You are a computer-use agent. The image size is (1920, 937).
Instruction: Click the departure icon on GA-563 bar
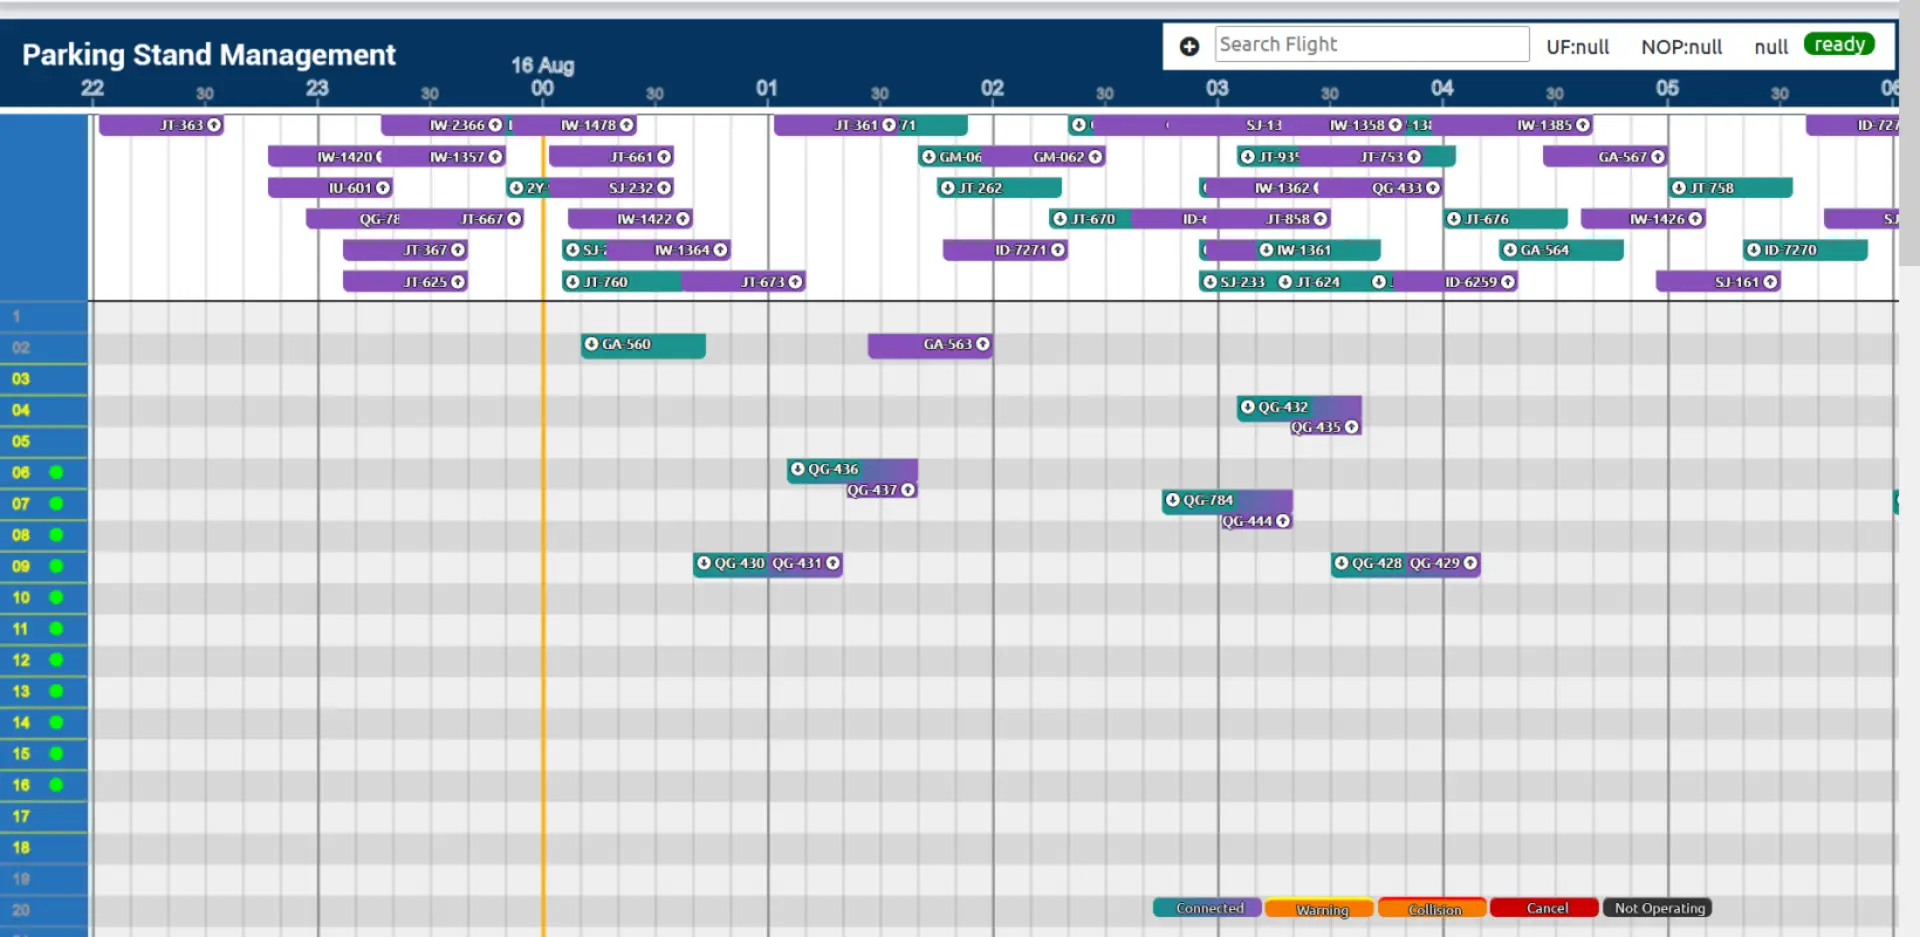coord(983,344)
